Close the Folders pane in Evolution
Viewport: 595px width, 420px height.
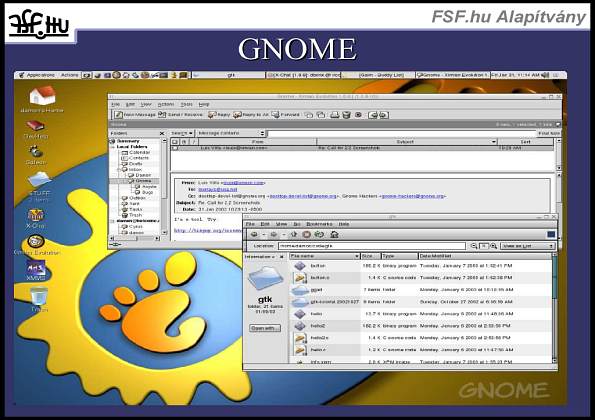162,134
